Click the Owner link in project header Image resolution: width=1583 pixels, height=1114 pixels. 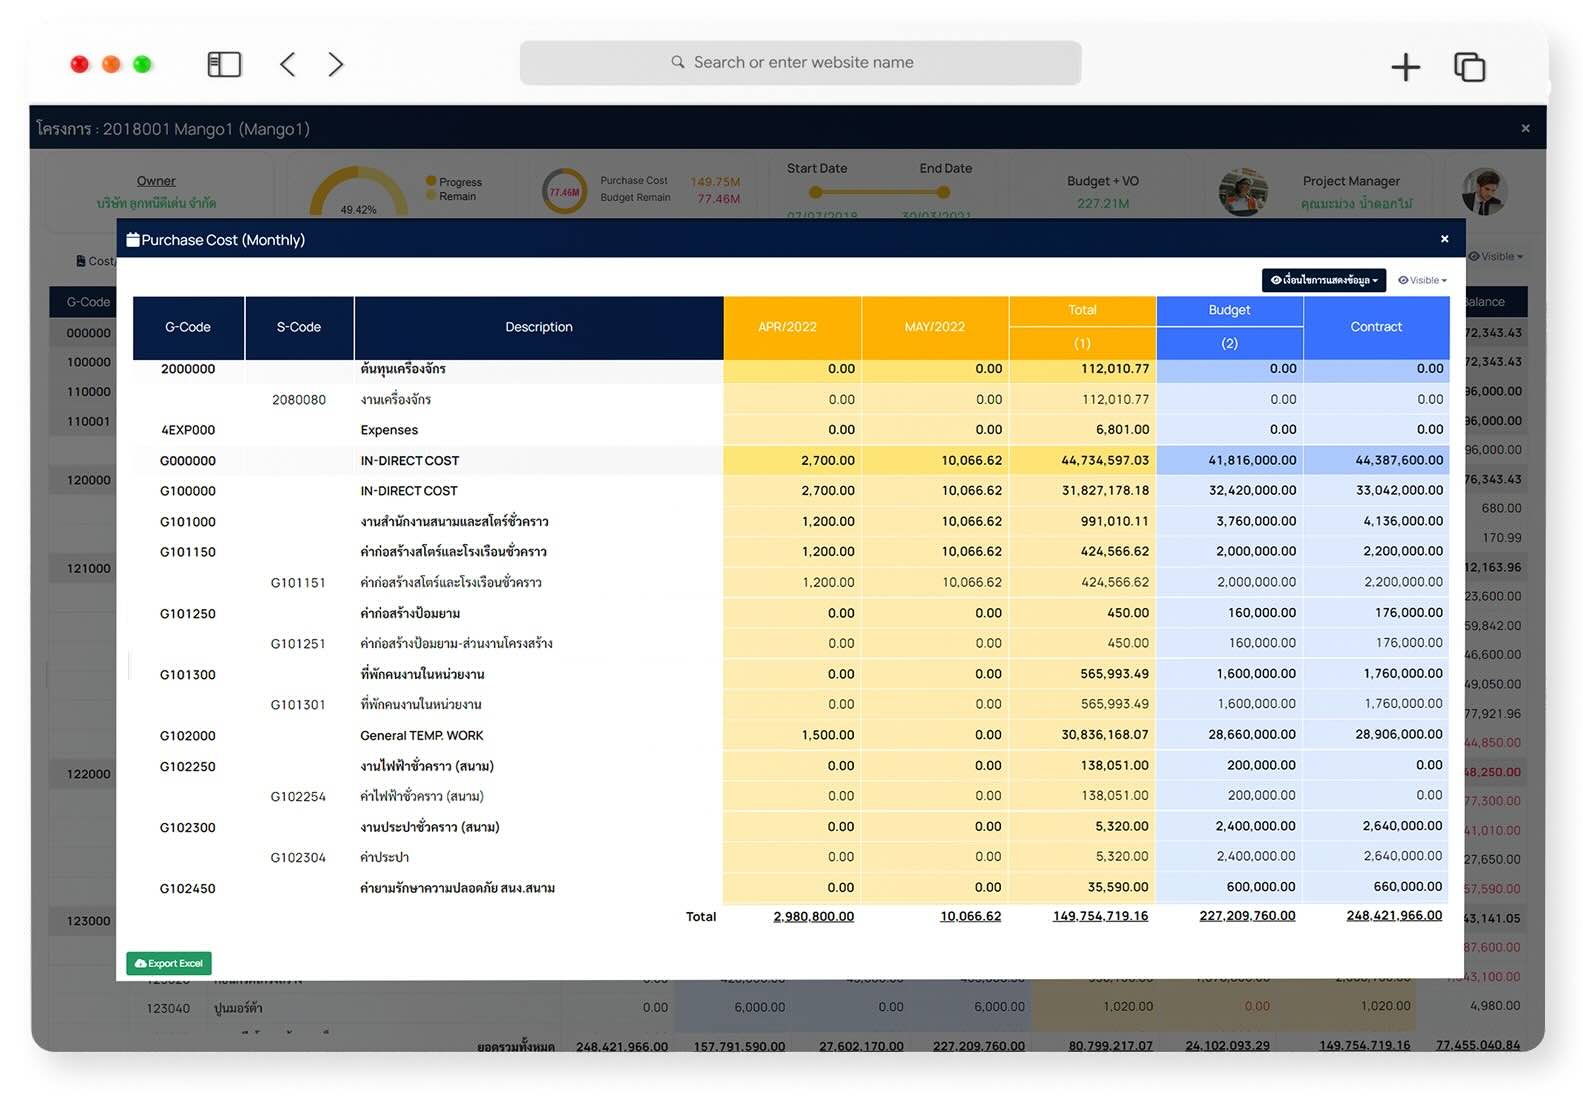click(156, 181)
